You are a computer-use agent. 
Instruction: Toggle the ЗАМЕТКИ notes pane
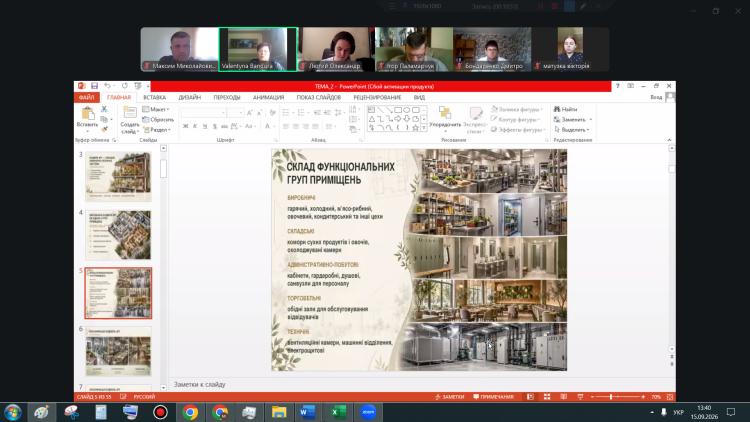(x=450, y=397)
